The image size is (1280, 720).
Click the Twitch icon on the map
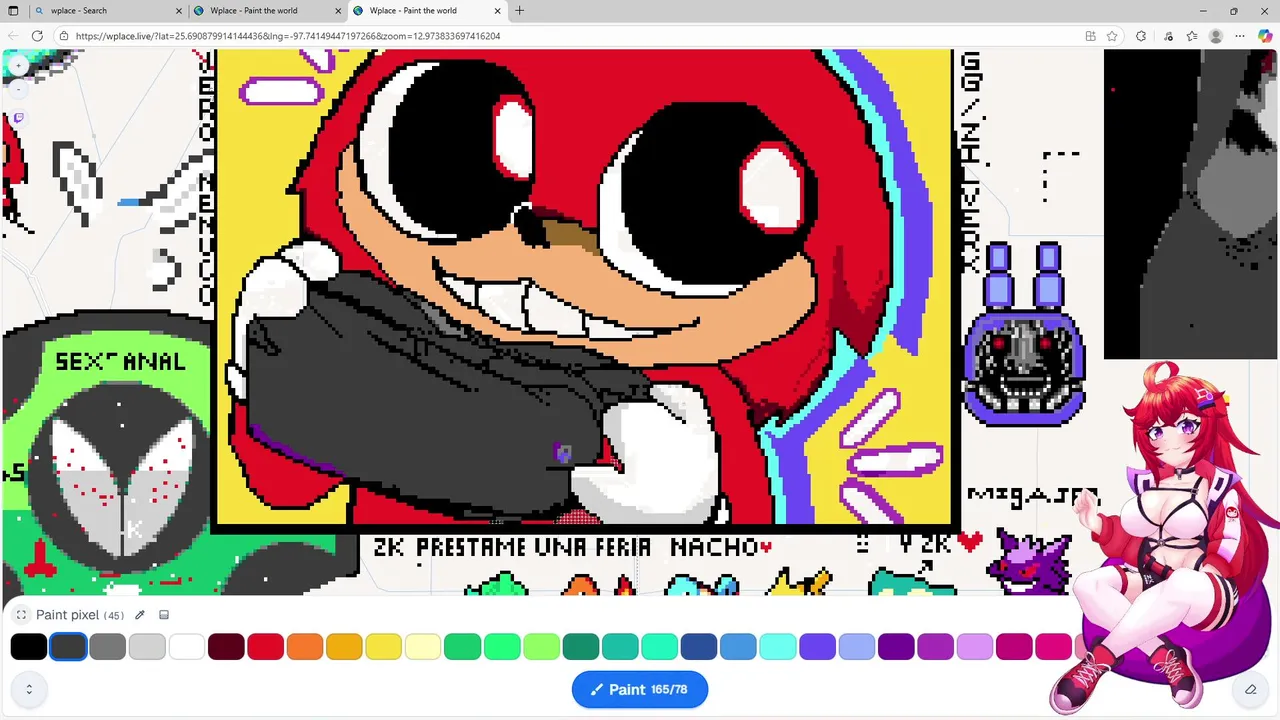click(18, 117)
